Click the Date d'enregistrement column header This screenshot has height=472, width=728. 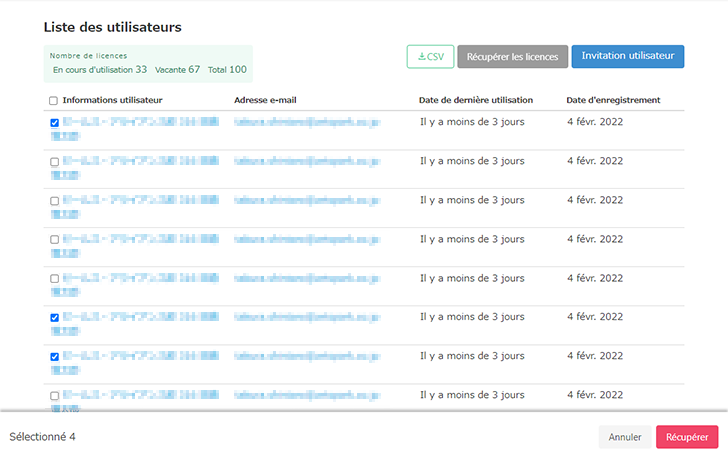click(x=612, y=100)
